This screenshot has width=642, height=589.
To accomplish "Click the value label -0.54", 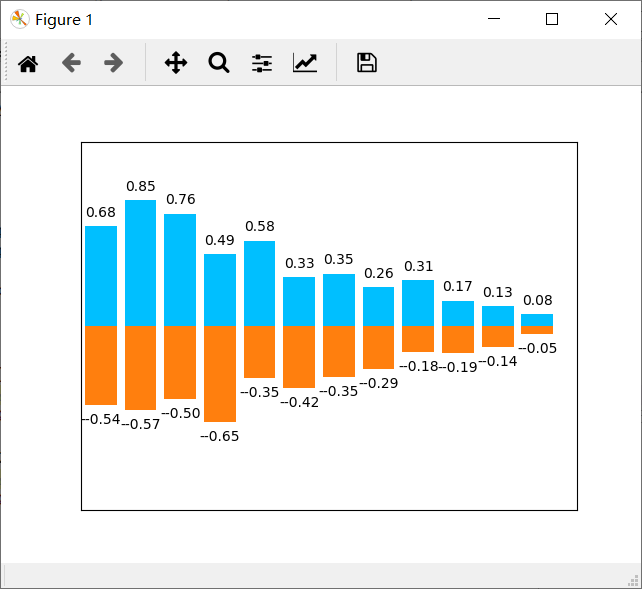I will (101, 419).
